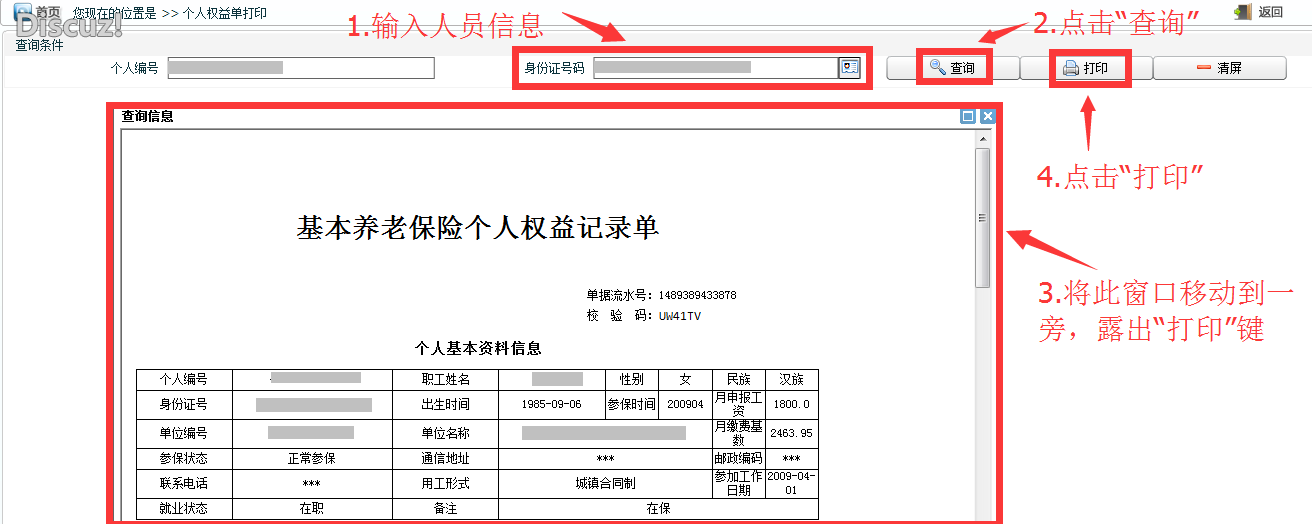
Task: Click the 个人编号 input field
Action: coord(301,67)
